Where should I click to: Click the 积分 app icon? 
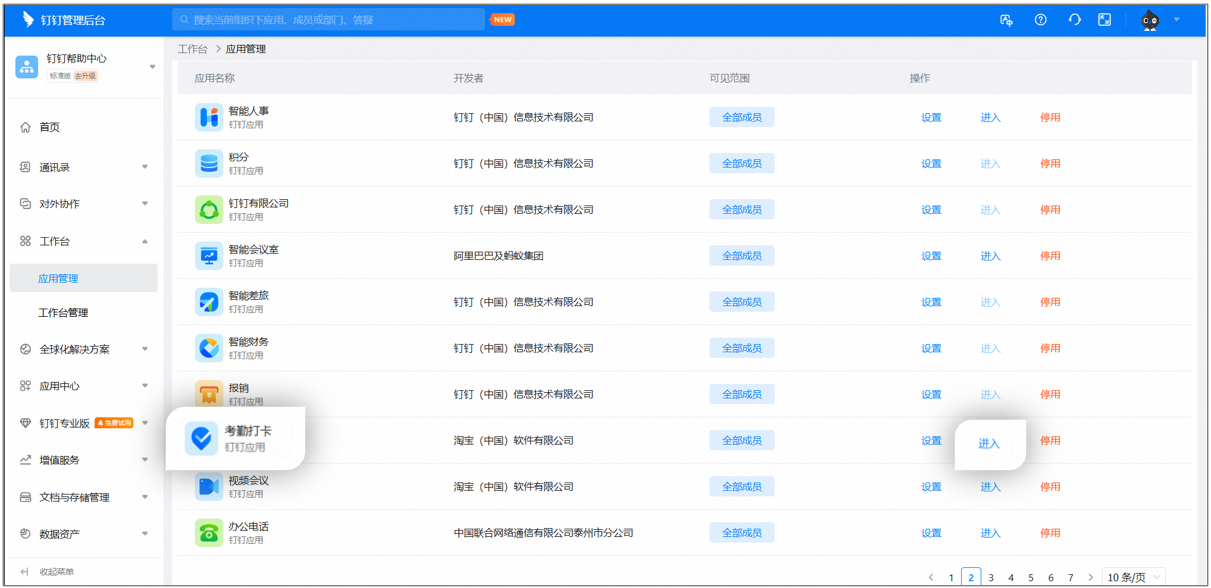pos(208,163)
